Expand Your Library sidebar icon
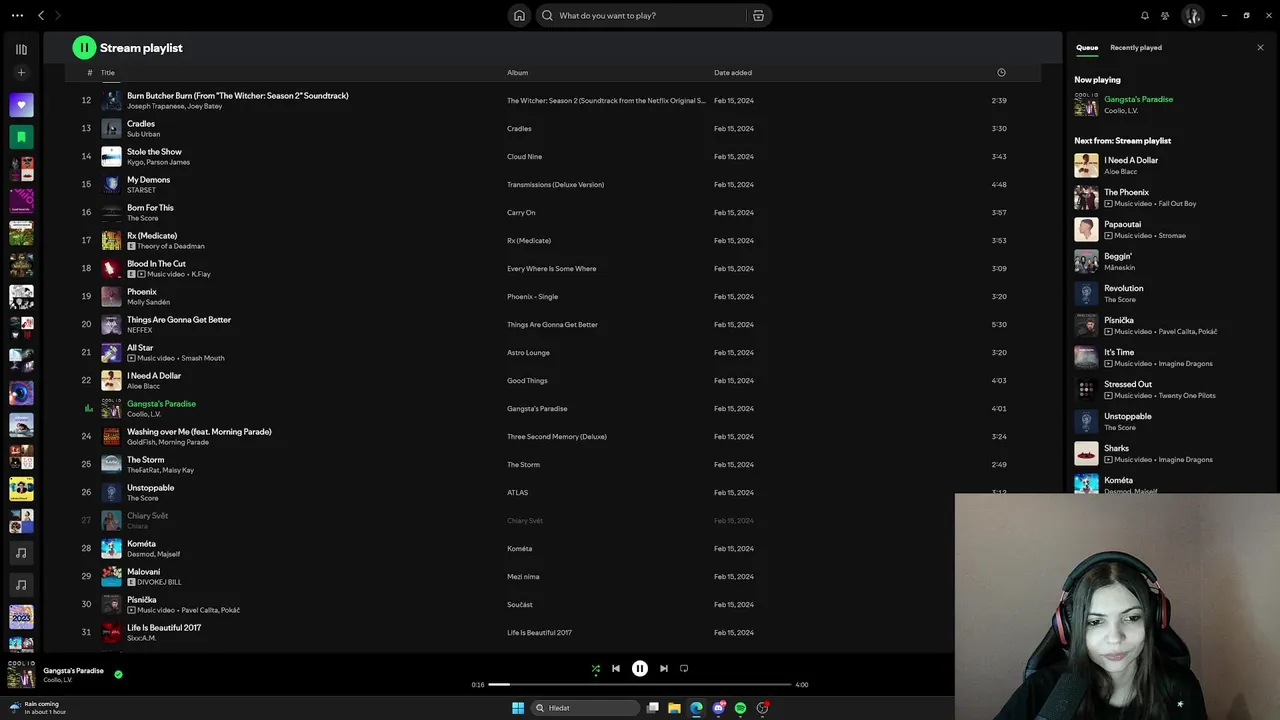 pyautogui.click(x=21, y=49)
